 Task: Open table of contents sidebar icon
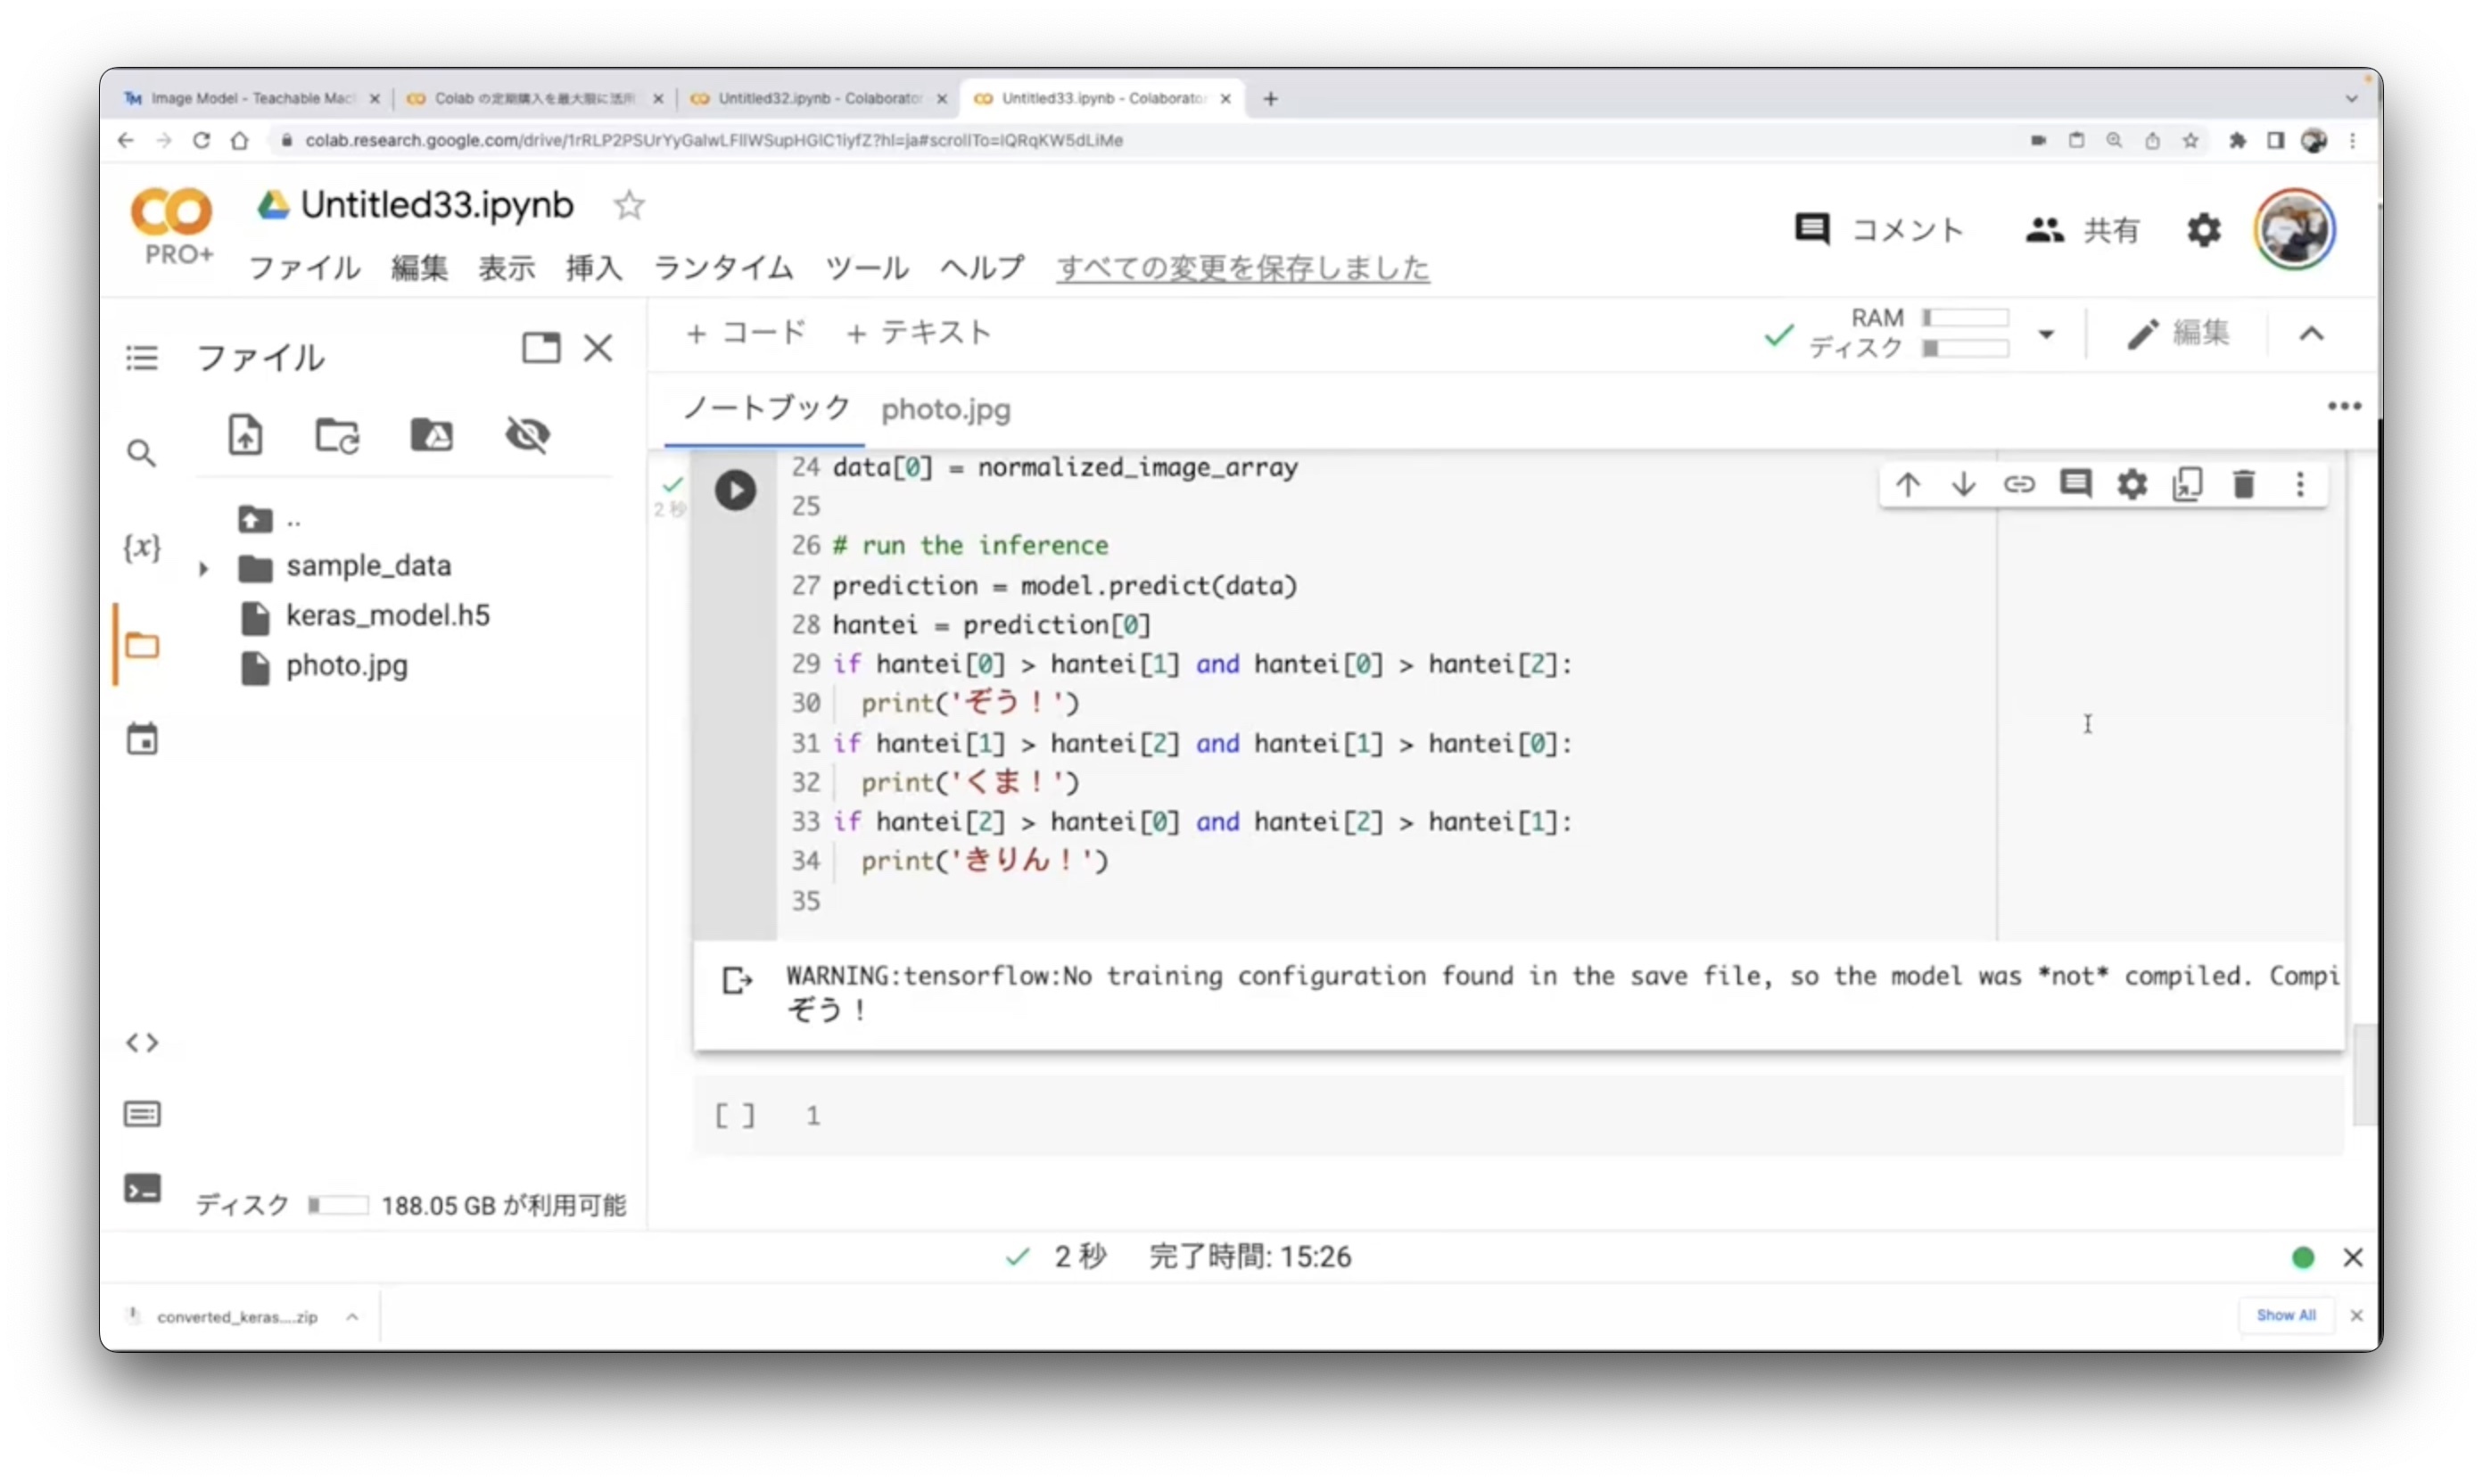click(x=142, y=358)
